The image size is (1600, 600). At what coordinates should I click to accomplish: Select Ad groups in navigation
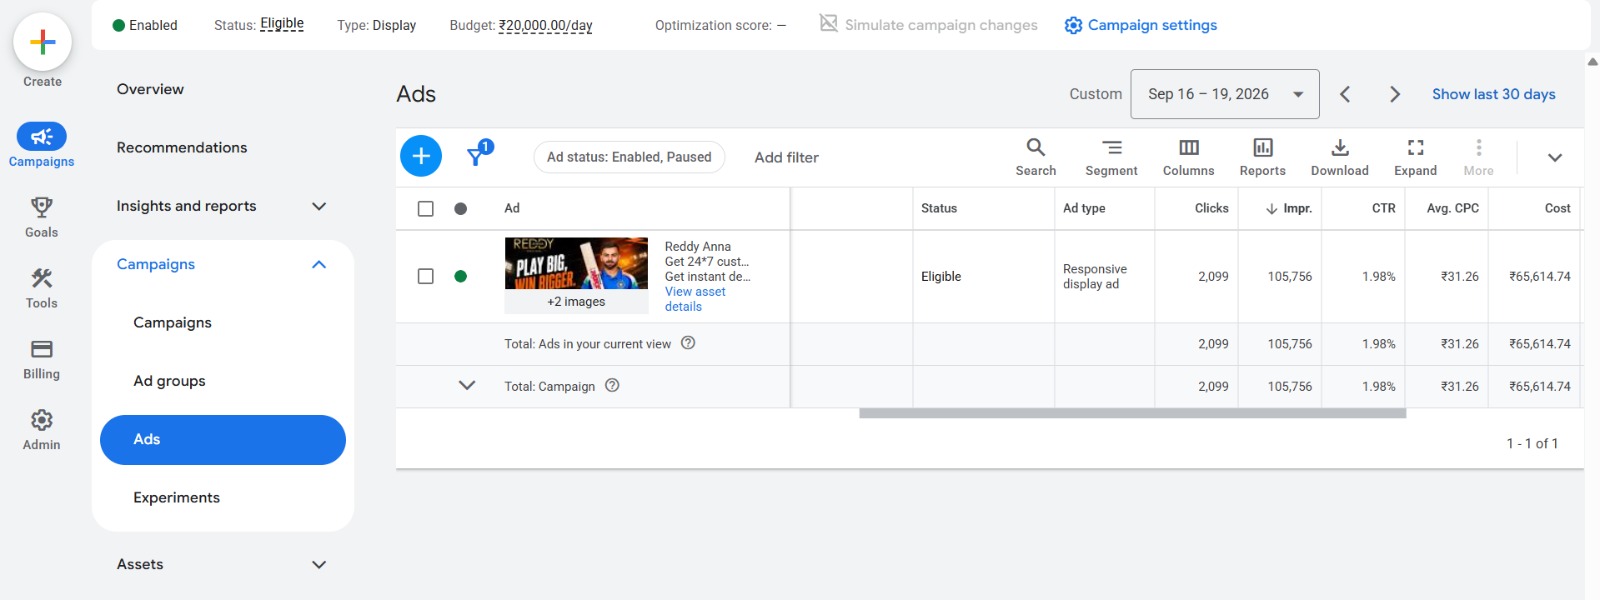point(169,380)
